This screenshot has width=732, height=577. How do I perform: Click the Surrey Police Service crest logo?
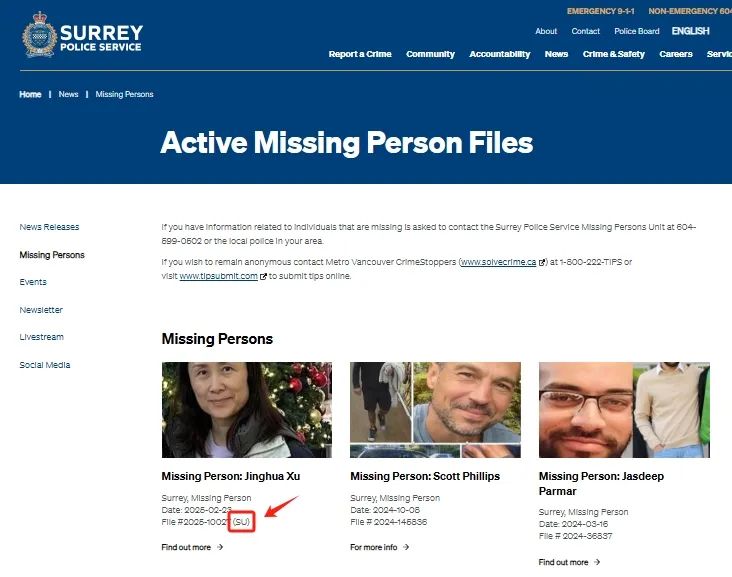[x=39, y=35]
